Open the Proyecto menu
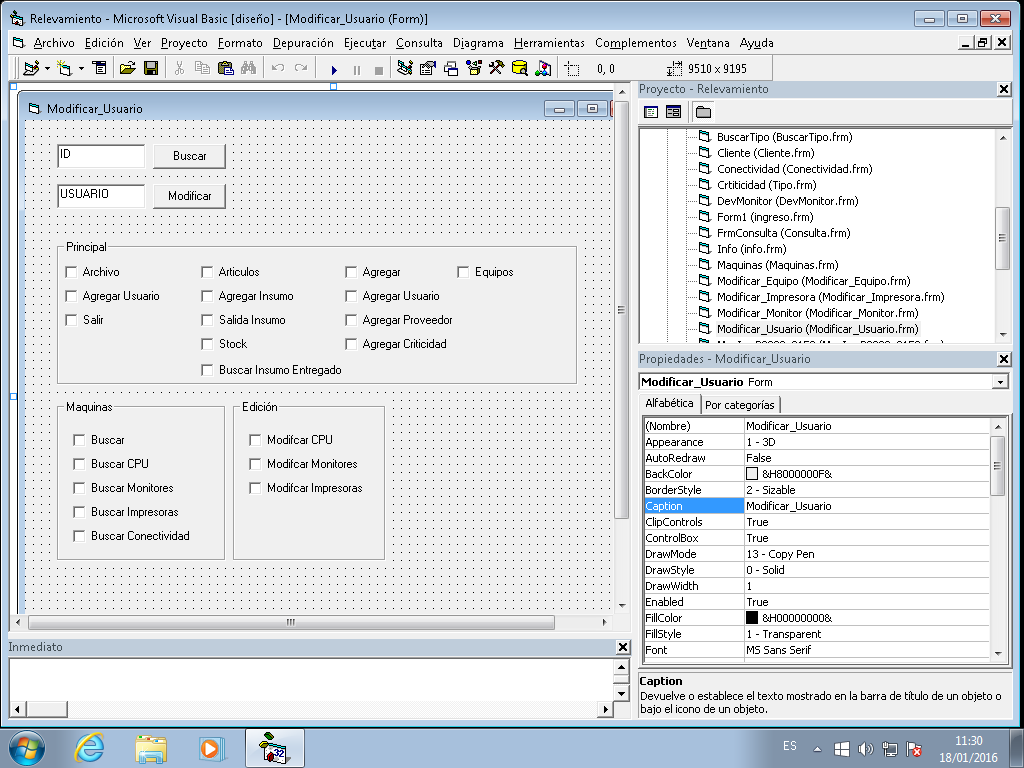The image size is (1024, 768). pyautogui.click(x=184, y=43)
